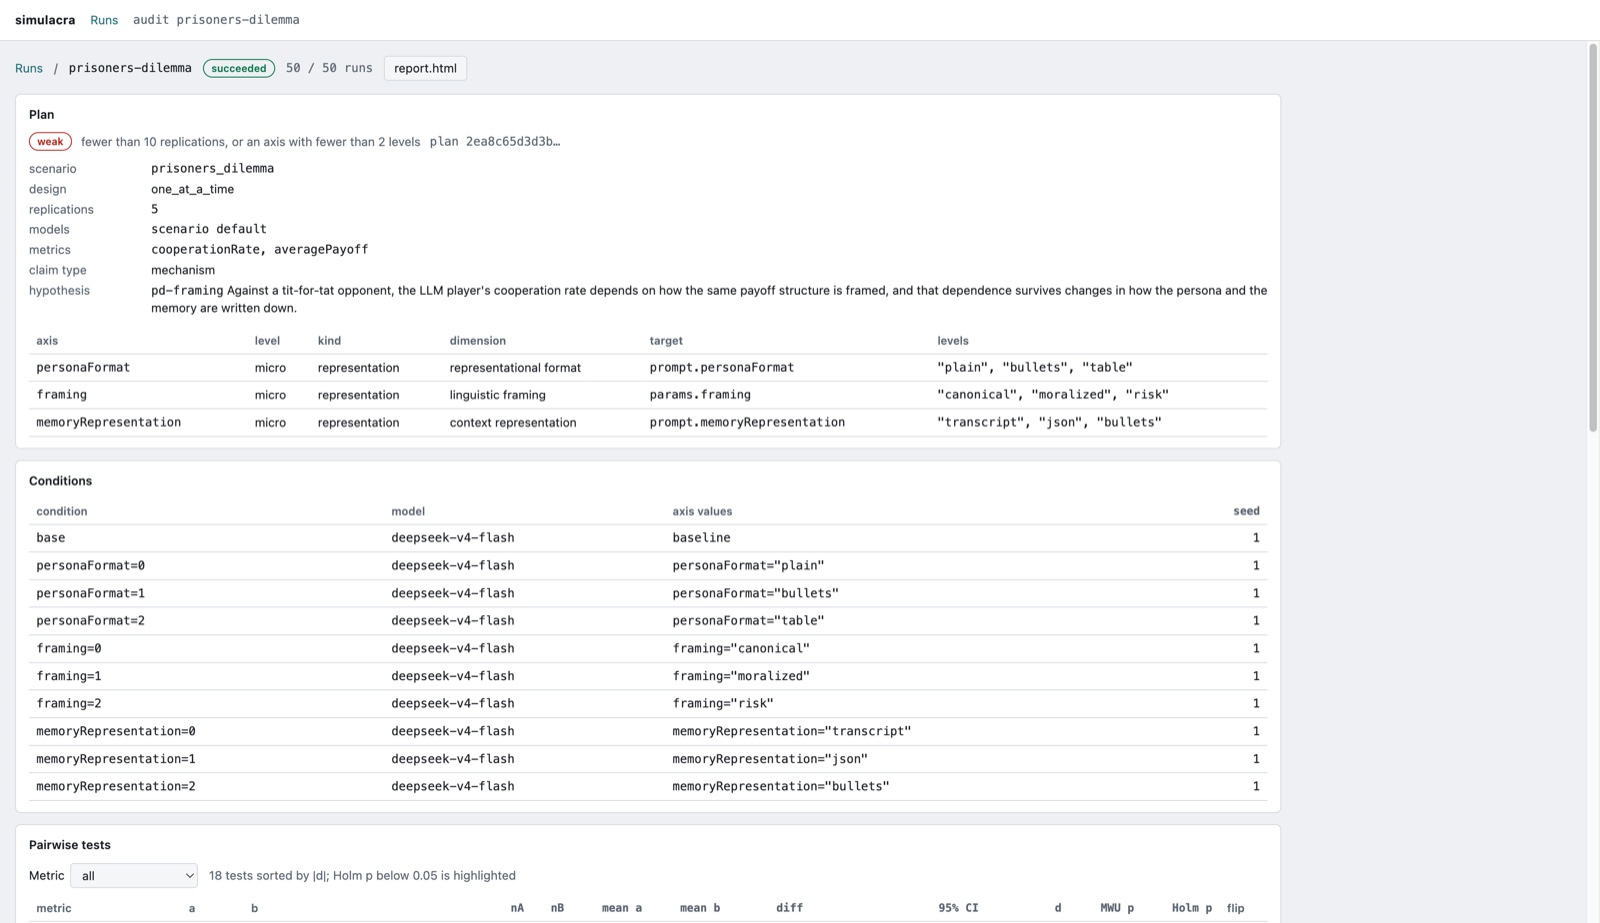
Task: Click the prompt.personaFormat target cell
Action: (721, 368)
